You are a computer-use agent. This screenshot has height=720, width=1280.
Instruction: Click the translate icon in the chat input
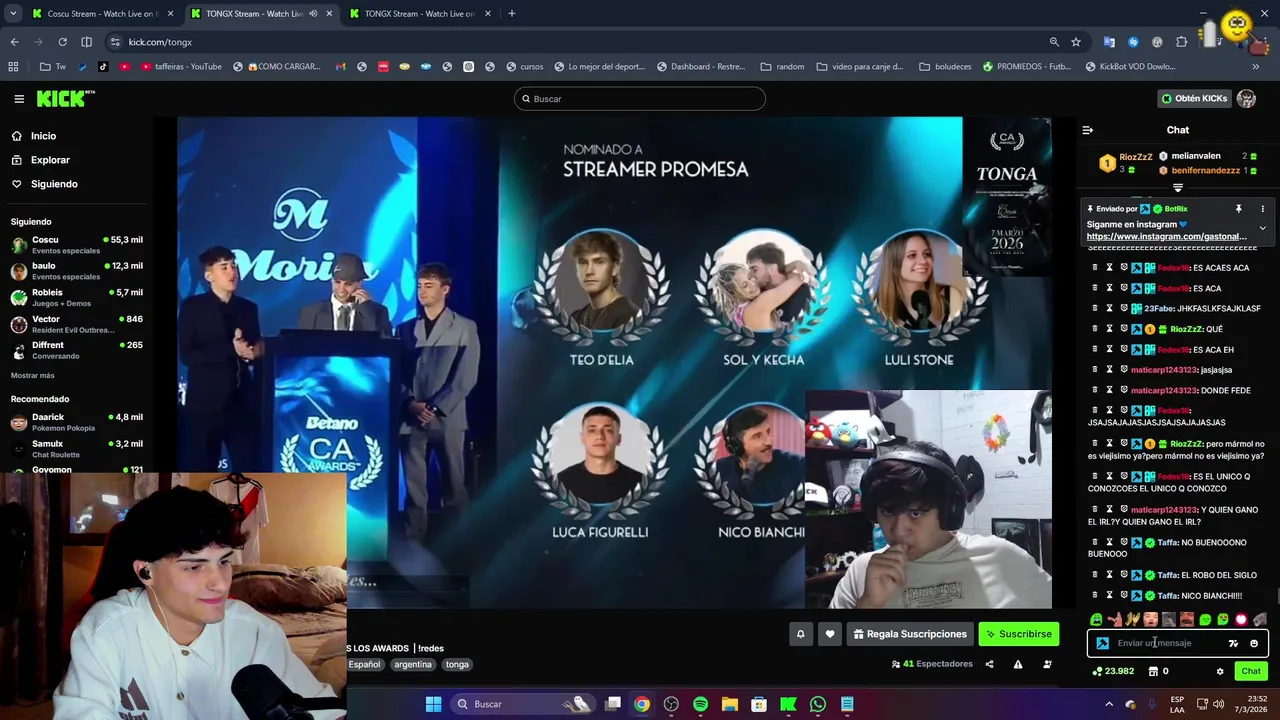1233,643
